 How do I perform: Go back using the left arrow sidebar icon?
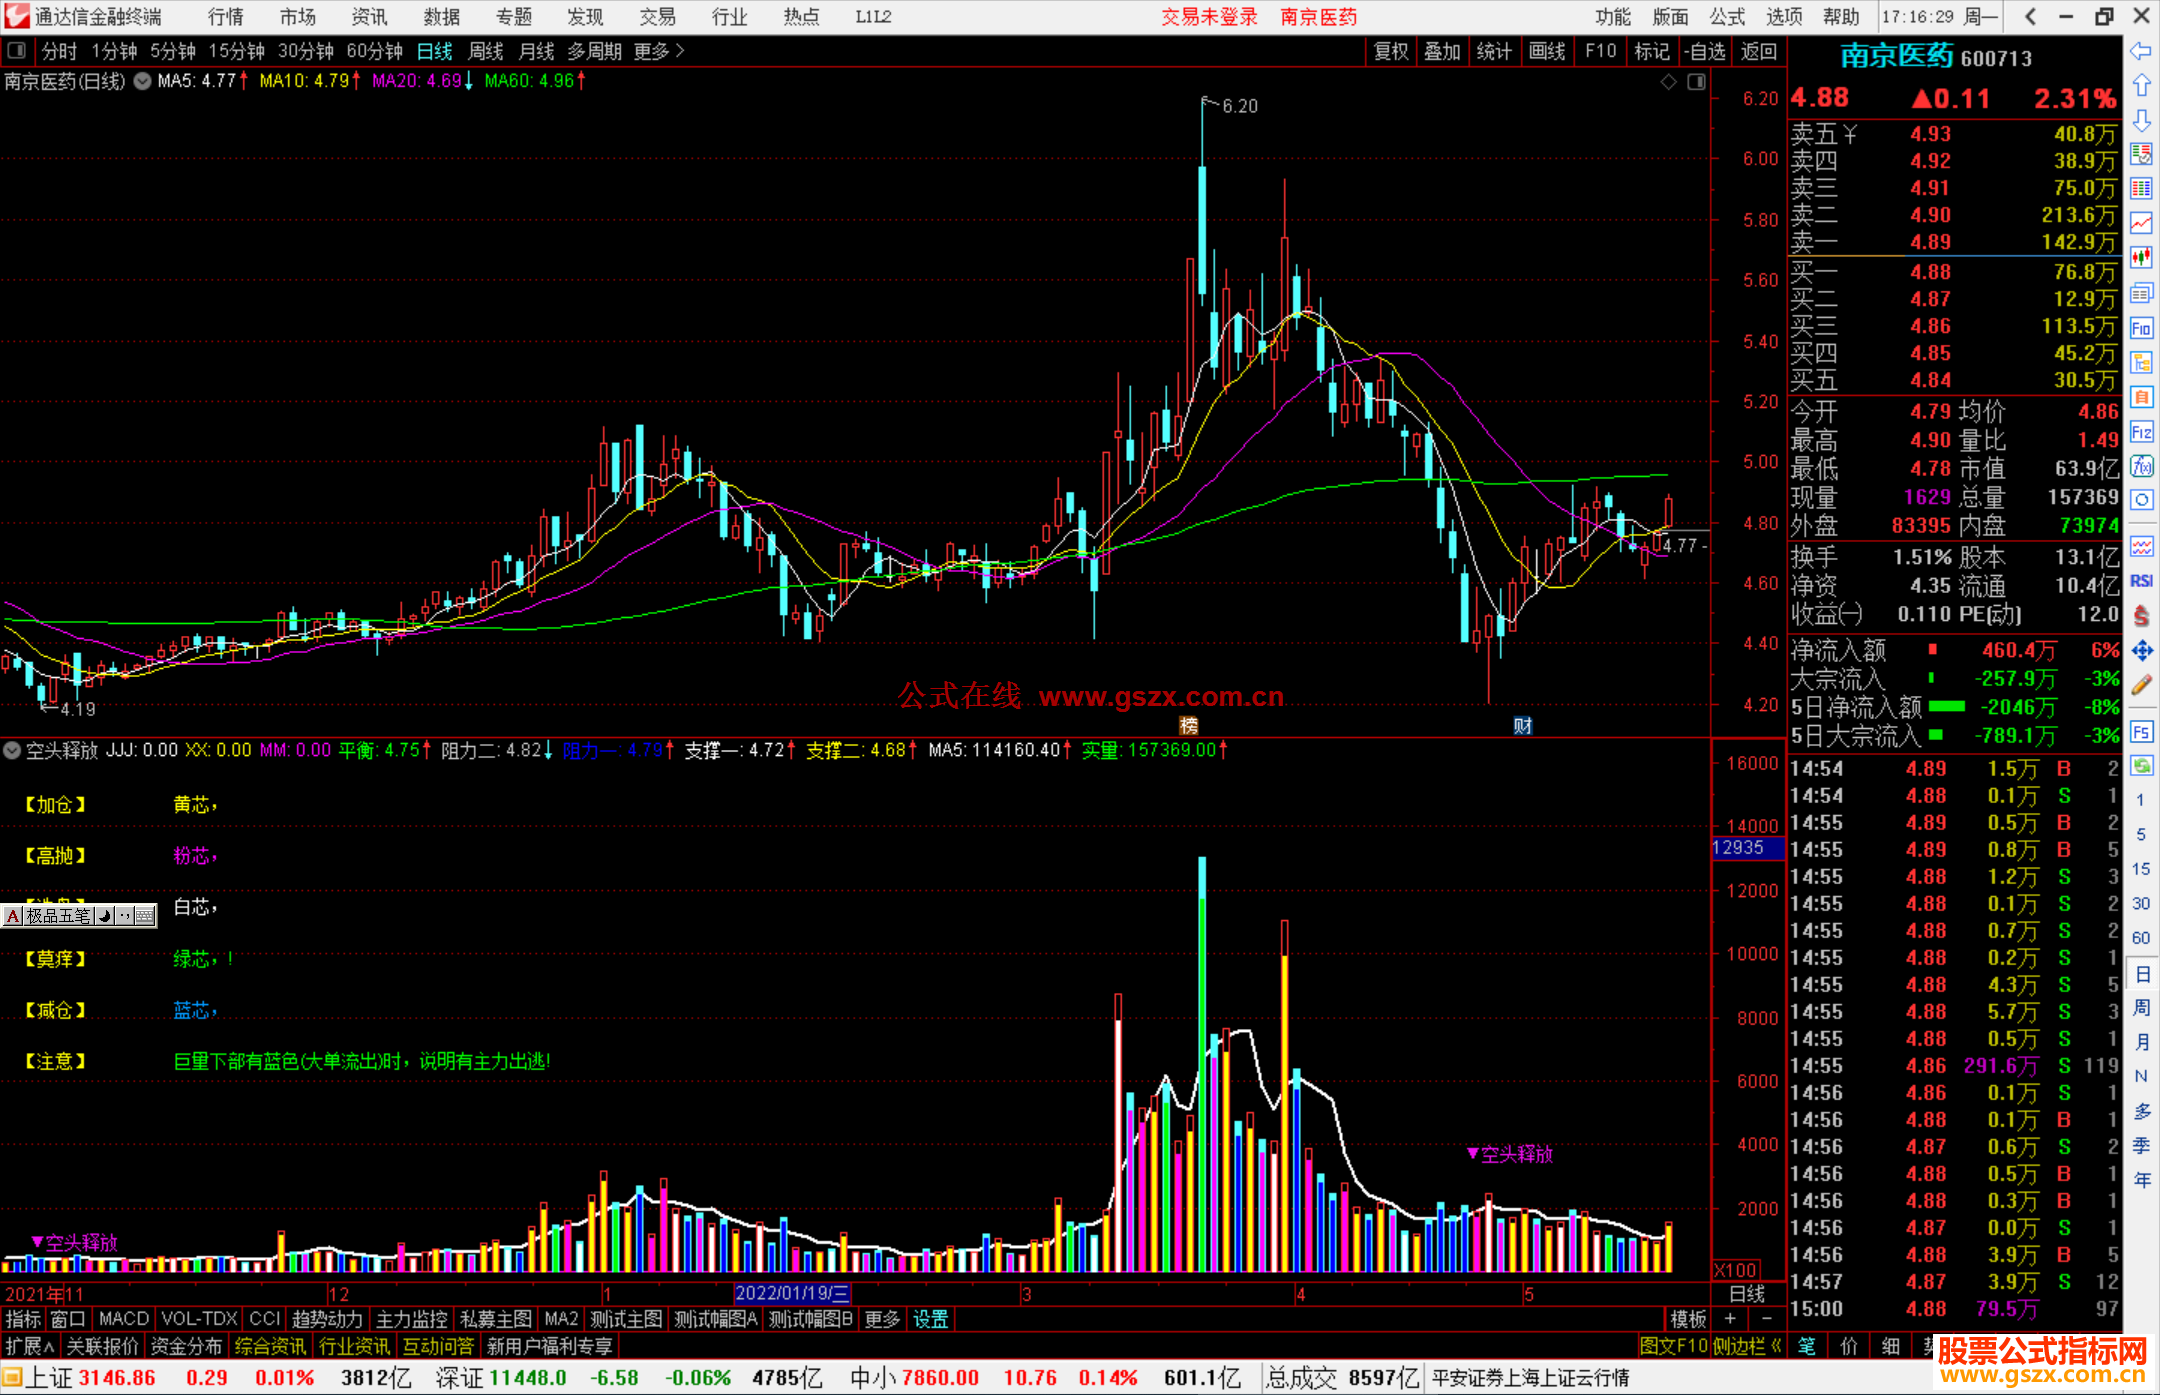click(2141, 51)
